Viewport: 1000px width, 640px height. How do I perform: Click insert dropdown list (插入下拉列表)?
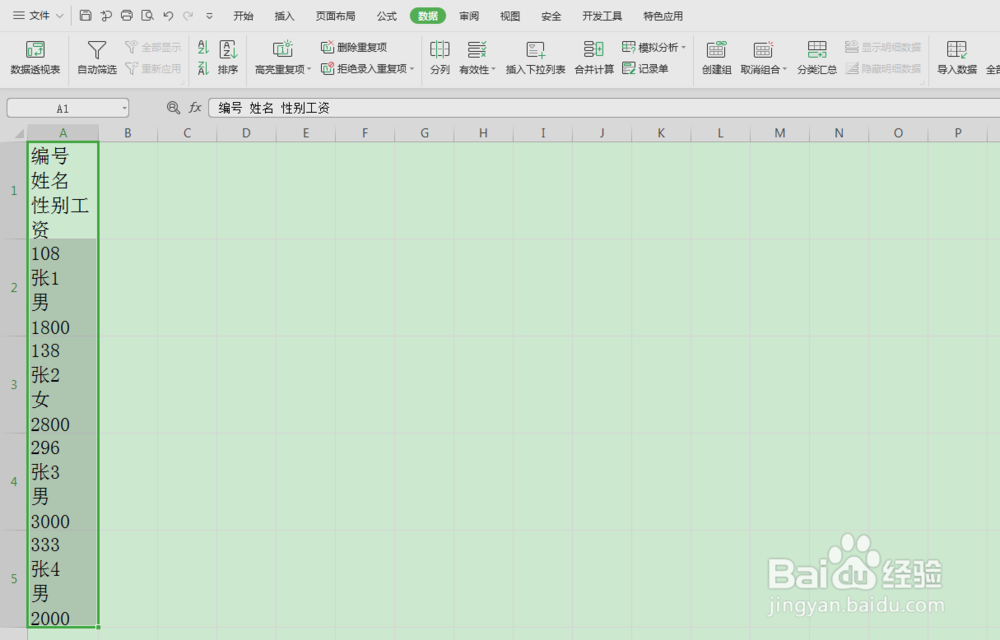click(535, 57)
